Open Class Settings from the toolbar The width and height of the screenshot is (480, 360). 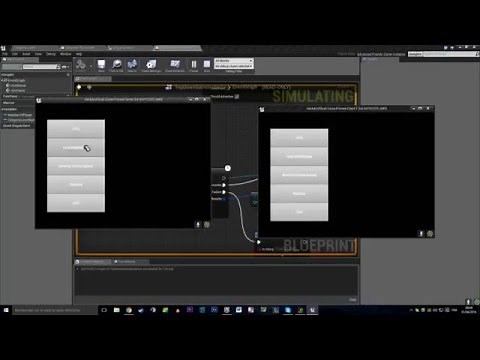(x=151, y=65)
